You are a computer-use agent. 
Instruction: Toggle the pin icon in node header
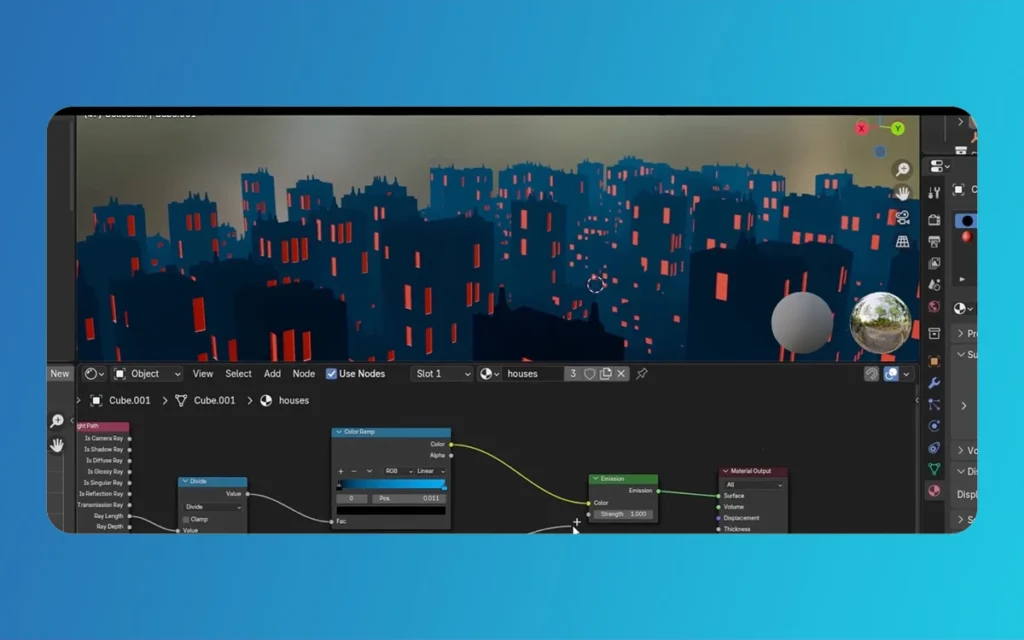point(641,374)
